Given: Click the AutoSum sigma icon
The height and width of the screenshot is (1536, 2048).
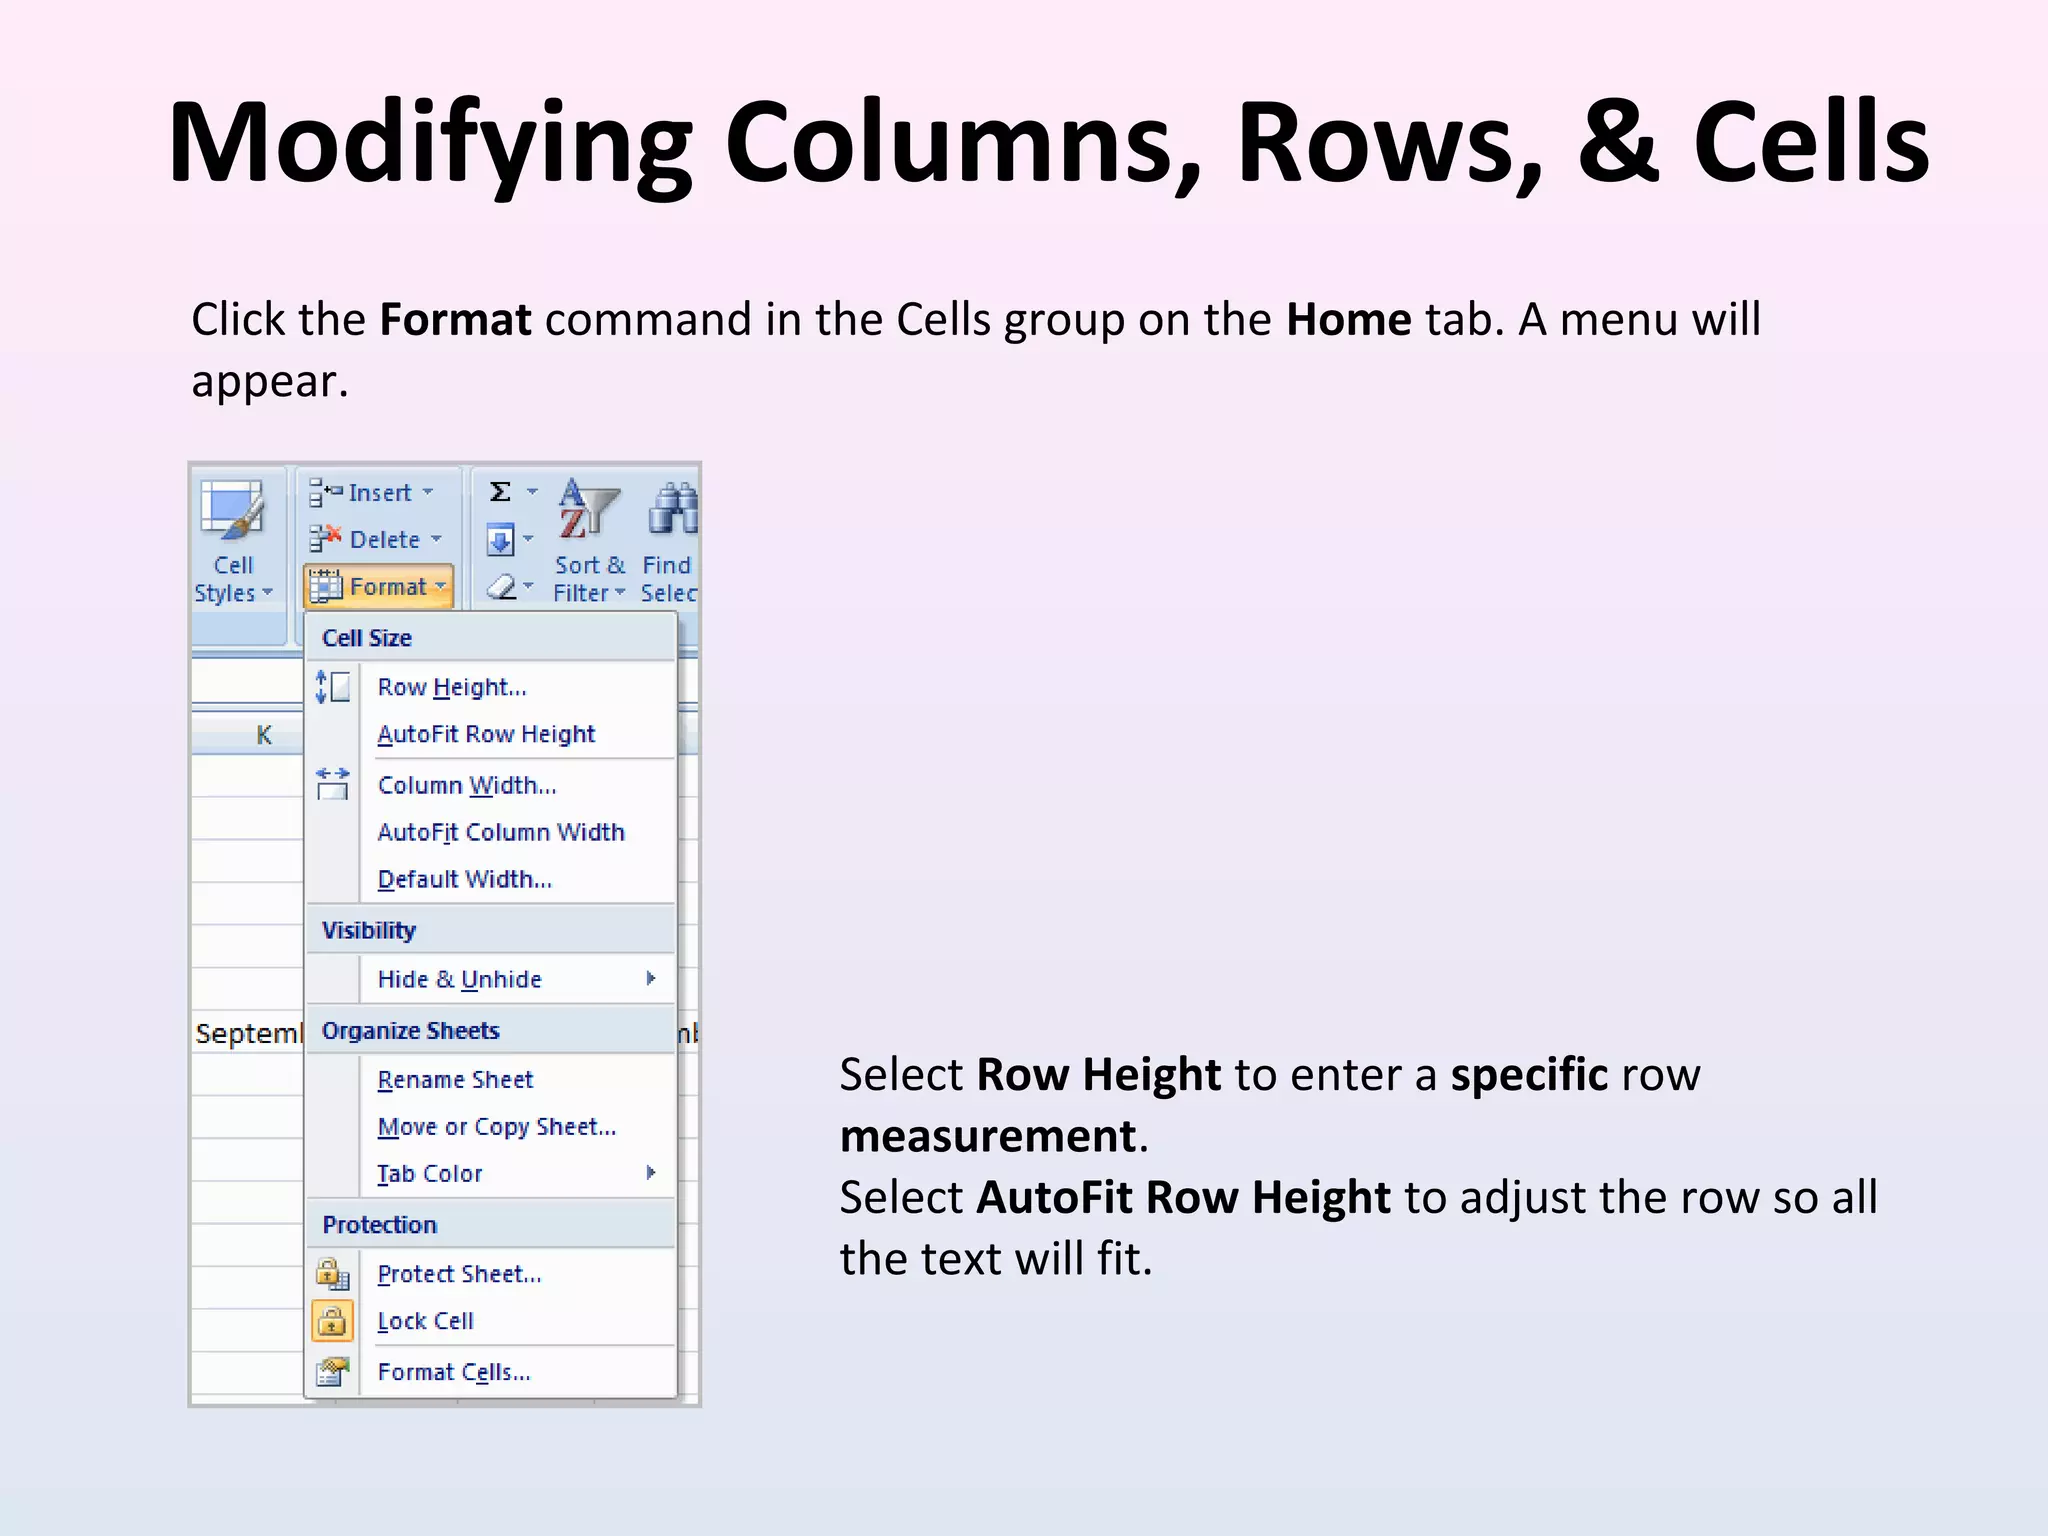Looking at the screenshot, I should pos(500,492).
